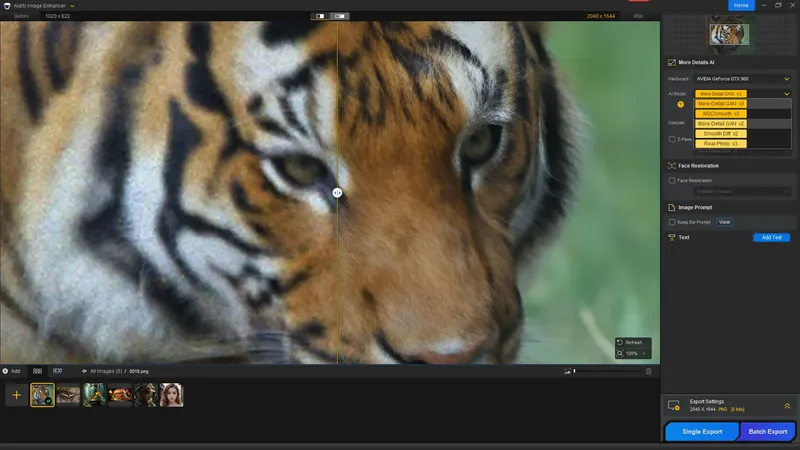Open the Aiarty Image Enhancer title menu arrow

tap(72, 6)
